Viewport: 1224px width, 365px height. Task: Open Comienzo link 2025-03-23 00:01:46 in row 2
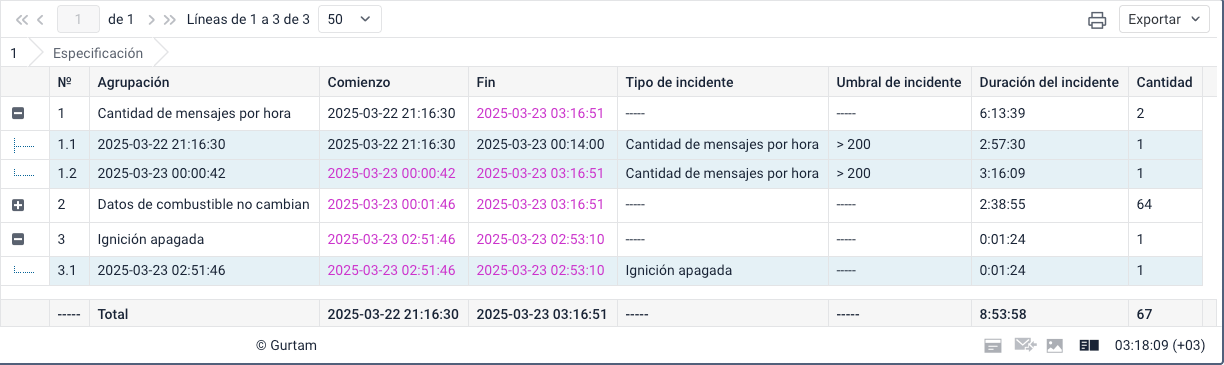point(391,204)
